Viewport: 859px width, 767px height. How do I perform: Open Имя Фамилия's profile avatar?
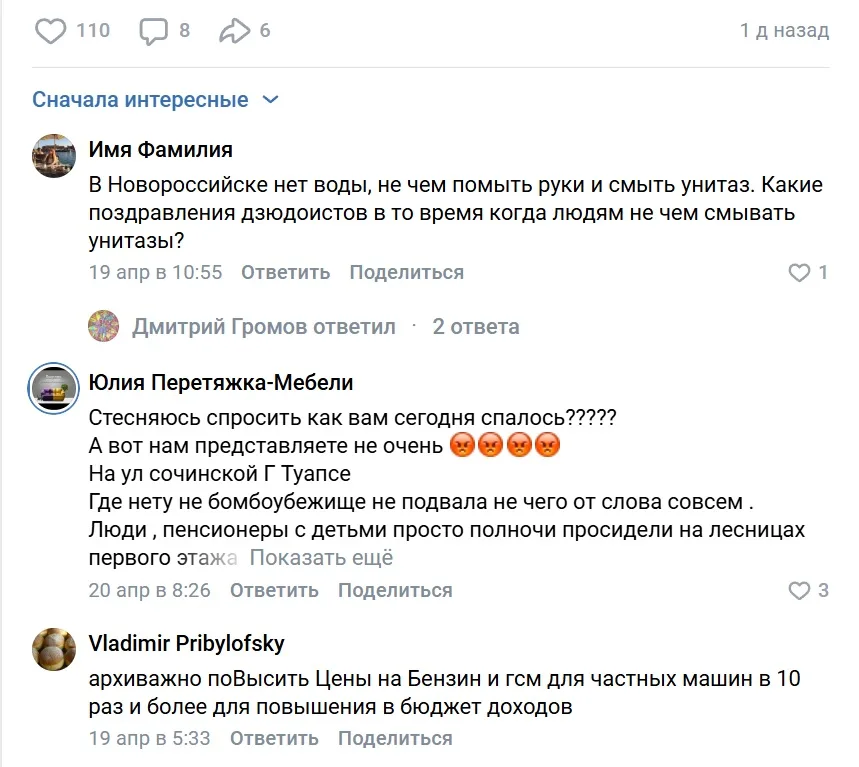point(54,156)
